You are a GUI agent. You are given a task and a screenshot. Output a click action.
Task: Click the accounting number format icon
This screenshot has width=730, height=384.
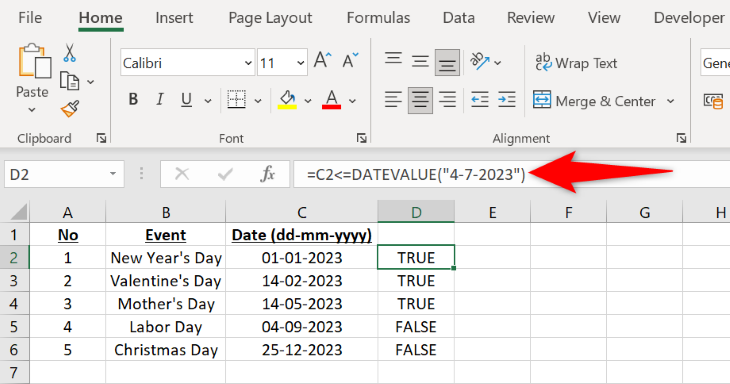tap(713, 101)
